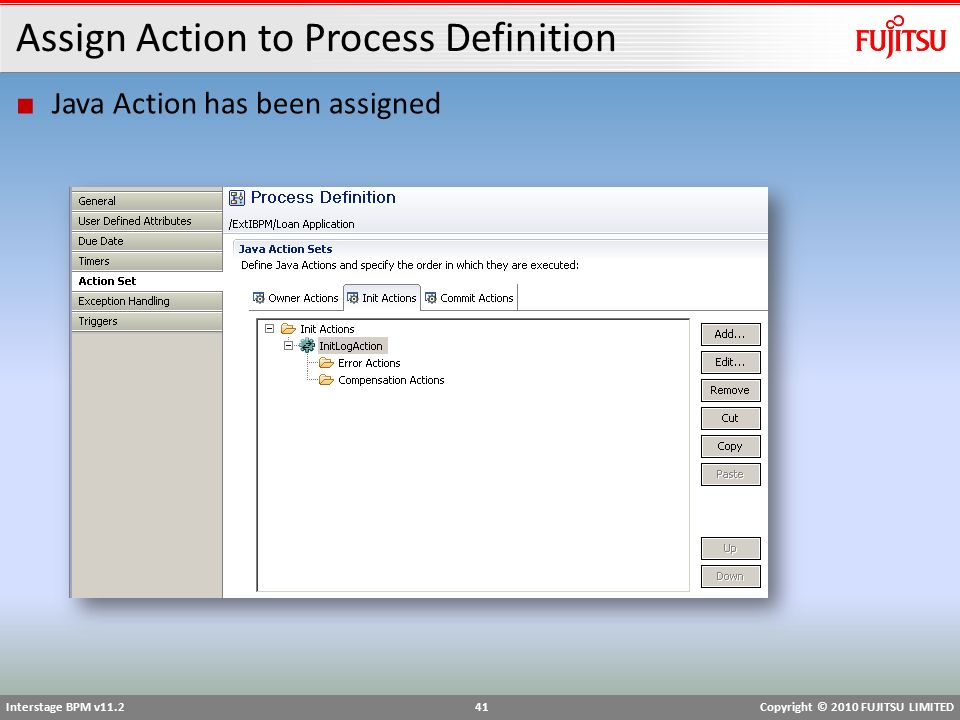Click the Error Actions folder icon

tap(326, 363)
